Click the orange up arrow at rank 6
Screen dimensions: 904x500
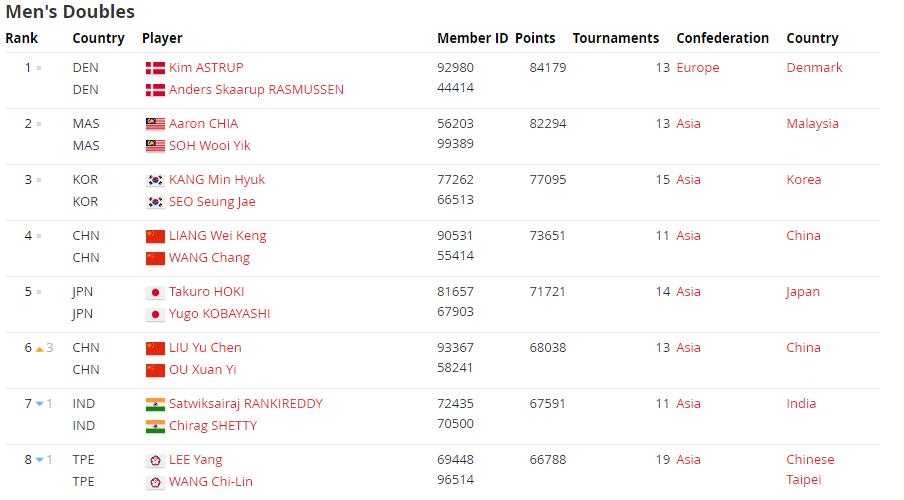tap(39, 349)
